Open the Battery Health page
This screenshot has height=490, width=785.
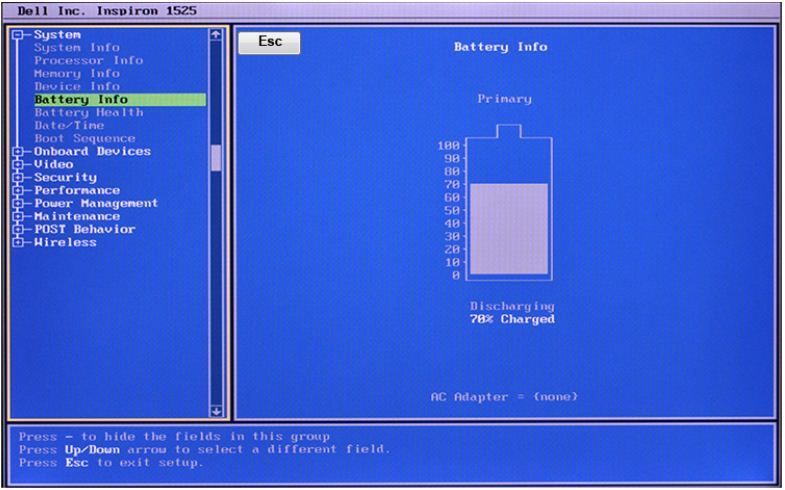[88, 113]
